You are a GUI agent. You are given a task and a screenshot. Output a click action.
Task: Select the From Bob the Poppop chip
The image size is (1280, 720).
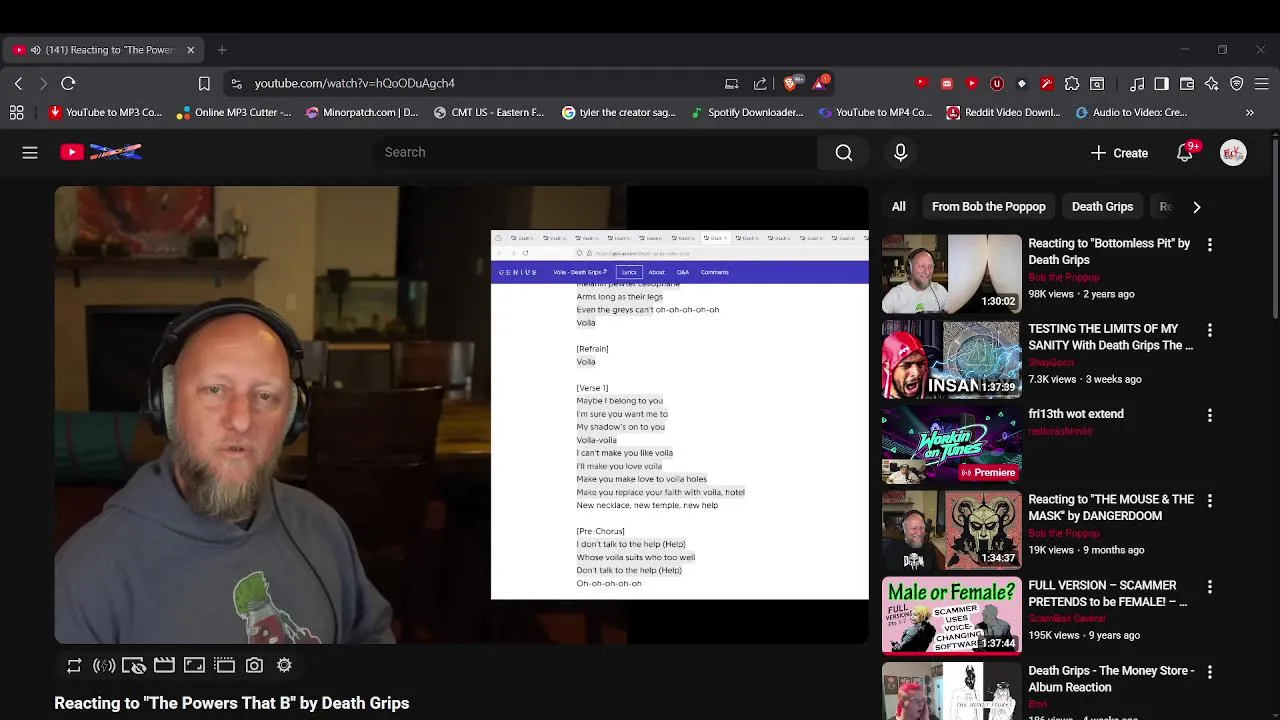pyautogui.click(x=988, y=207)
